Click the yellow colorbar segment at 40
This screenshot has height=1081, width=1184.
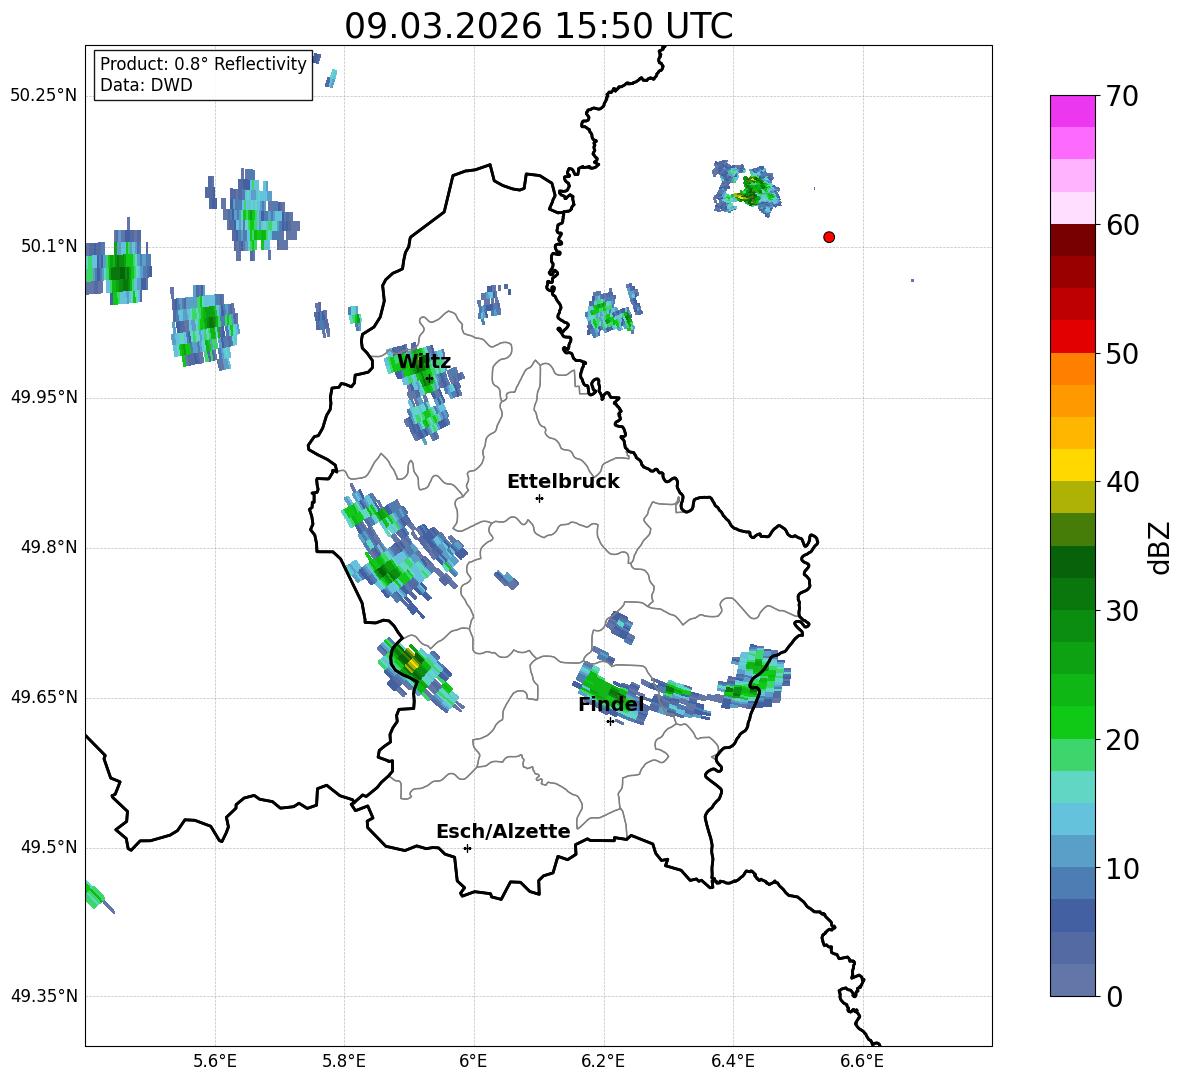pos(1072,465)
